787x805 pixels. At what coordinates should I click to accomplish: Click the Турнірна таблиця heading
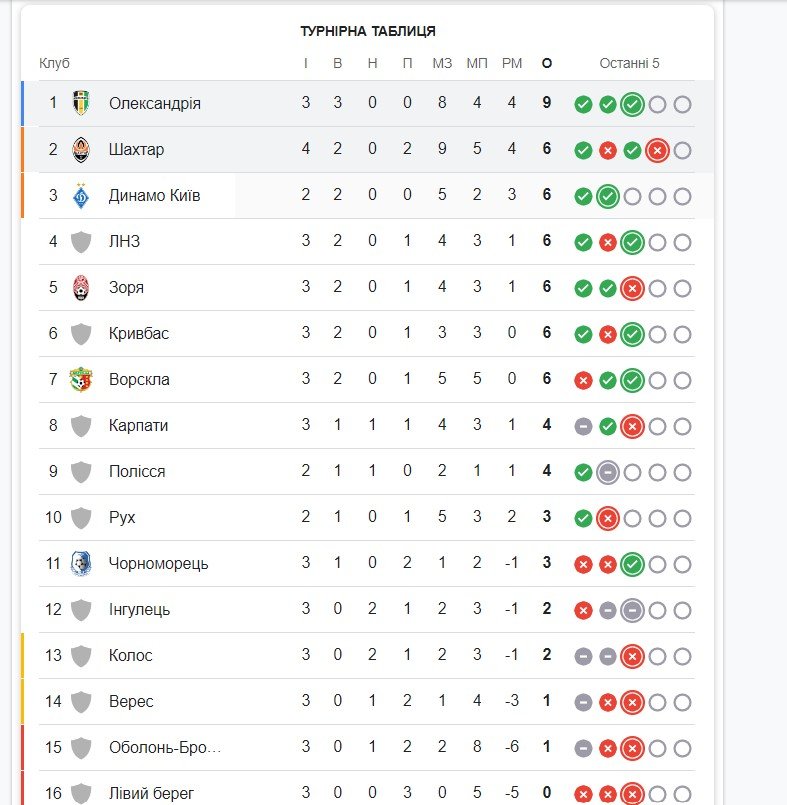(x=368, y=31)
